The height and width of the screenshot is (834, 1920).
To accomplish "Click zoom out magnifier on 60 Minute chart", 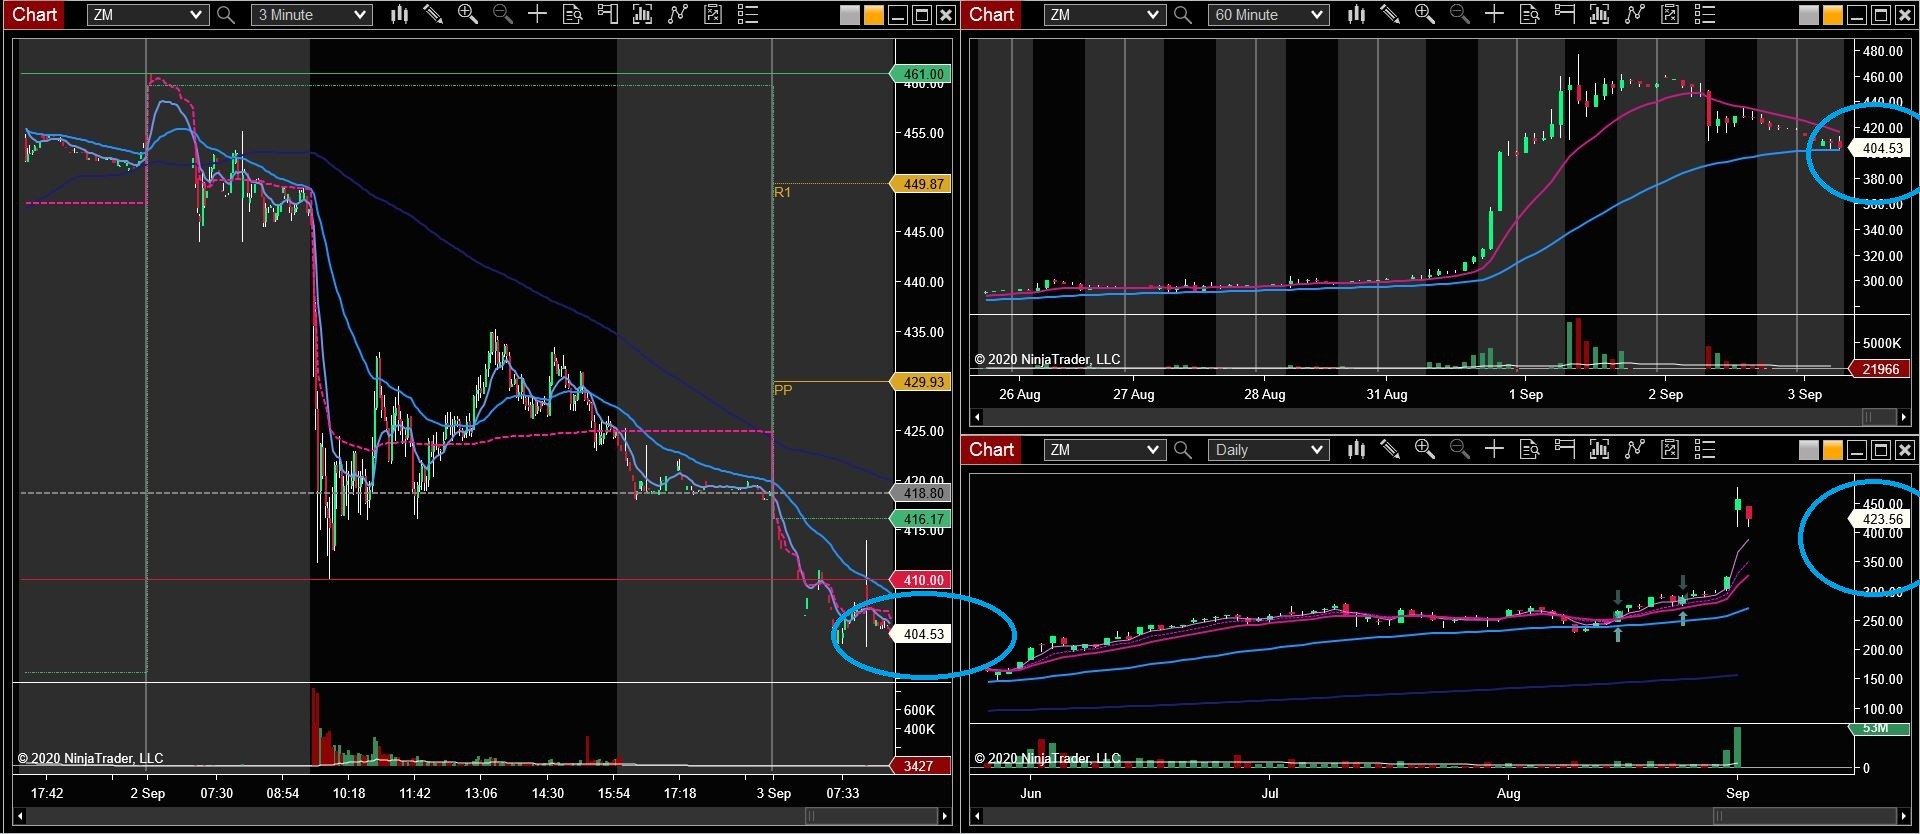I will click(1459, 14).
